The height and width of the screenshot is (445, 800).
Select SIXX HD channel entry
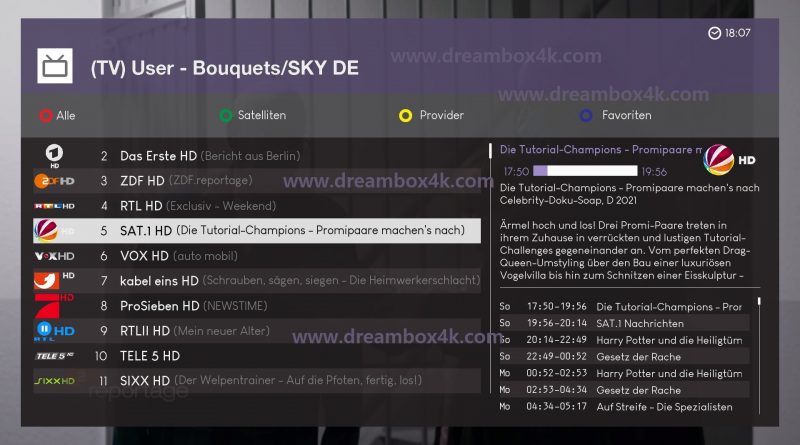click(257, 381)
